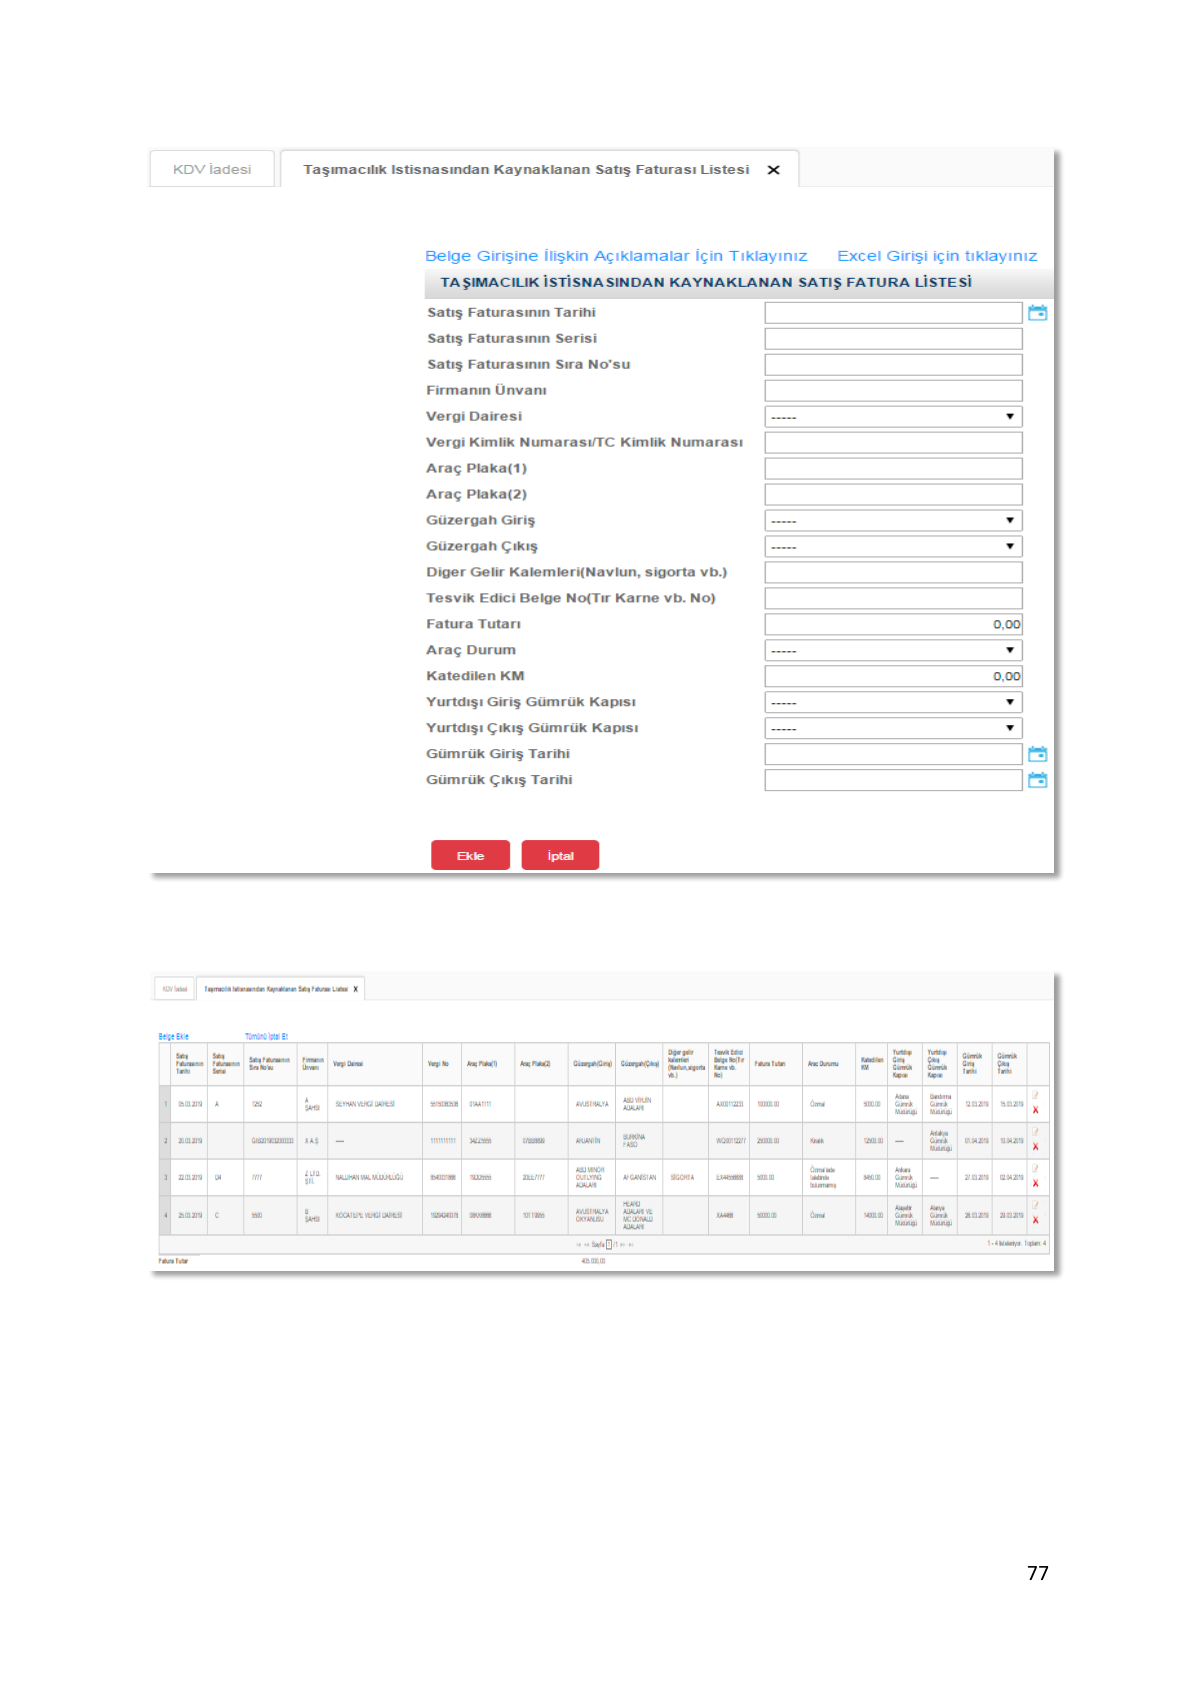Delete table row 1 with red X

(x=1035, y=1110)
